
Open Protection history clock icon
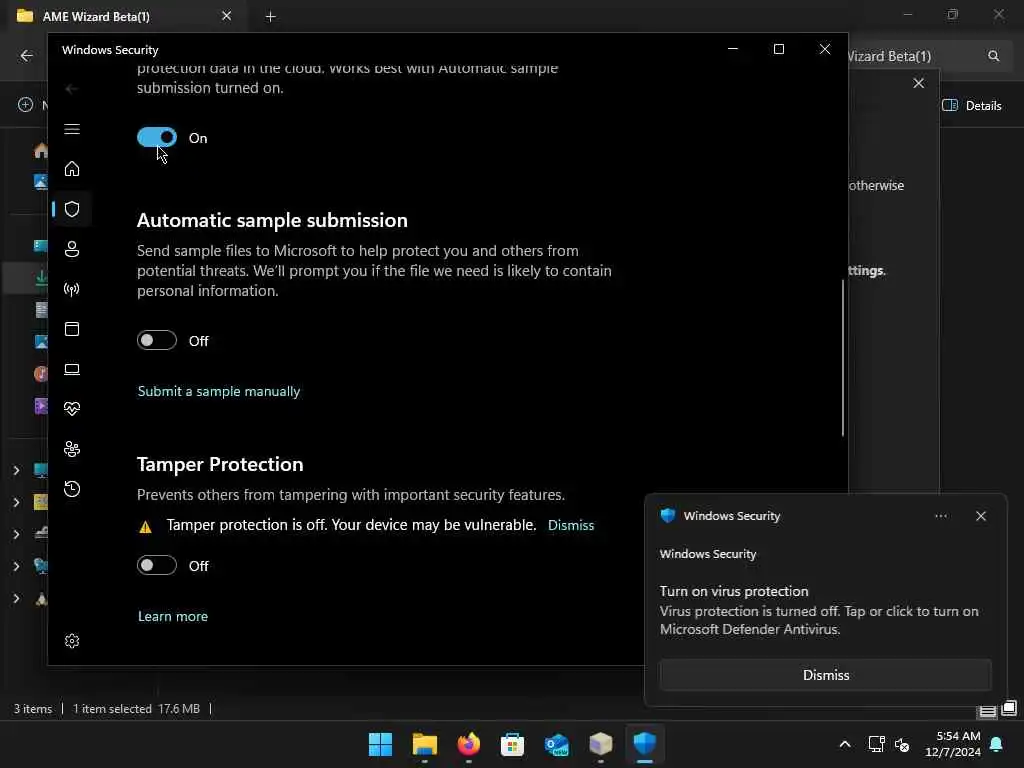pos(72,488)
